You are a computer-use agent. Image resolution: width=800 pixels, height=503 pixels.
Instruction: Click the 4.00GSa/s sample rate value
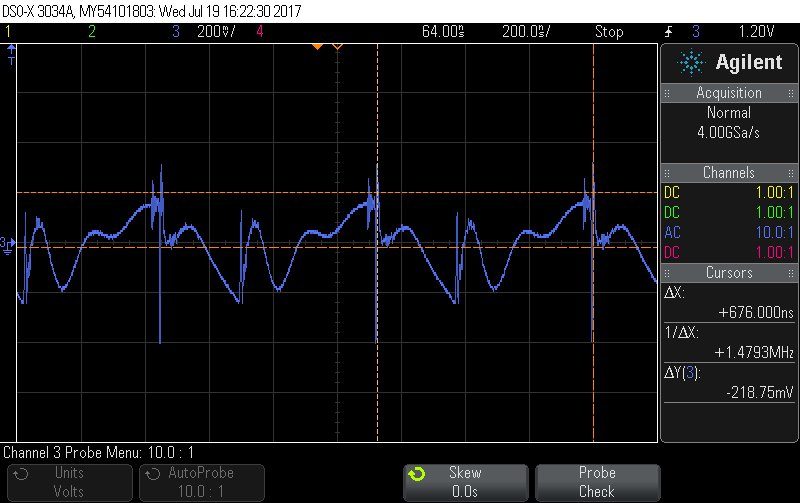729,133
